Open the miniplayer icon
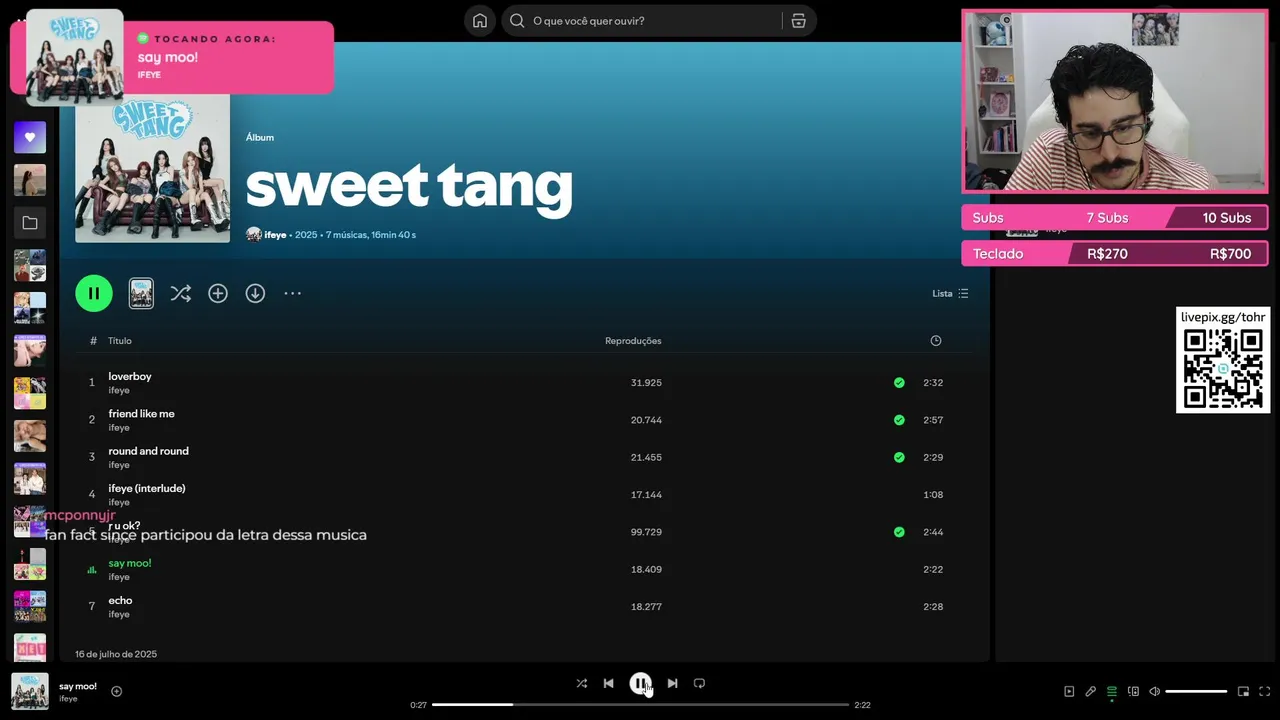The image size is (1280, 720). tap(1243, 691)
